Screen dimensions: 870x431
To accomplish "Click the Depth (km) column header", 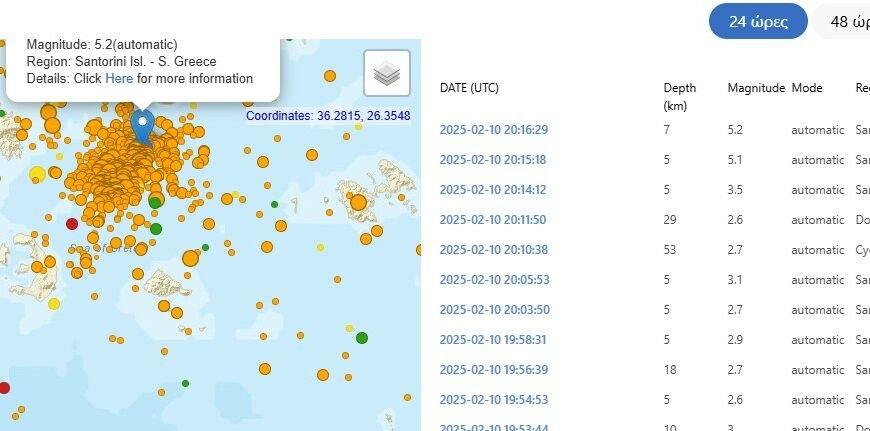I will click(680, 96).
